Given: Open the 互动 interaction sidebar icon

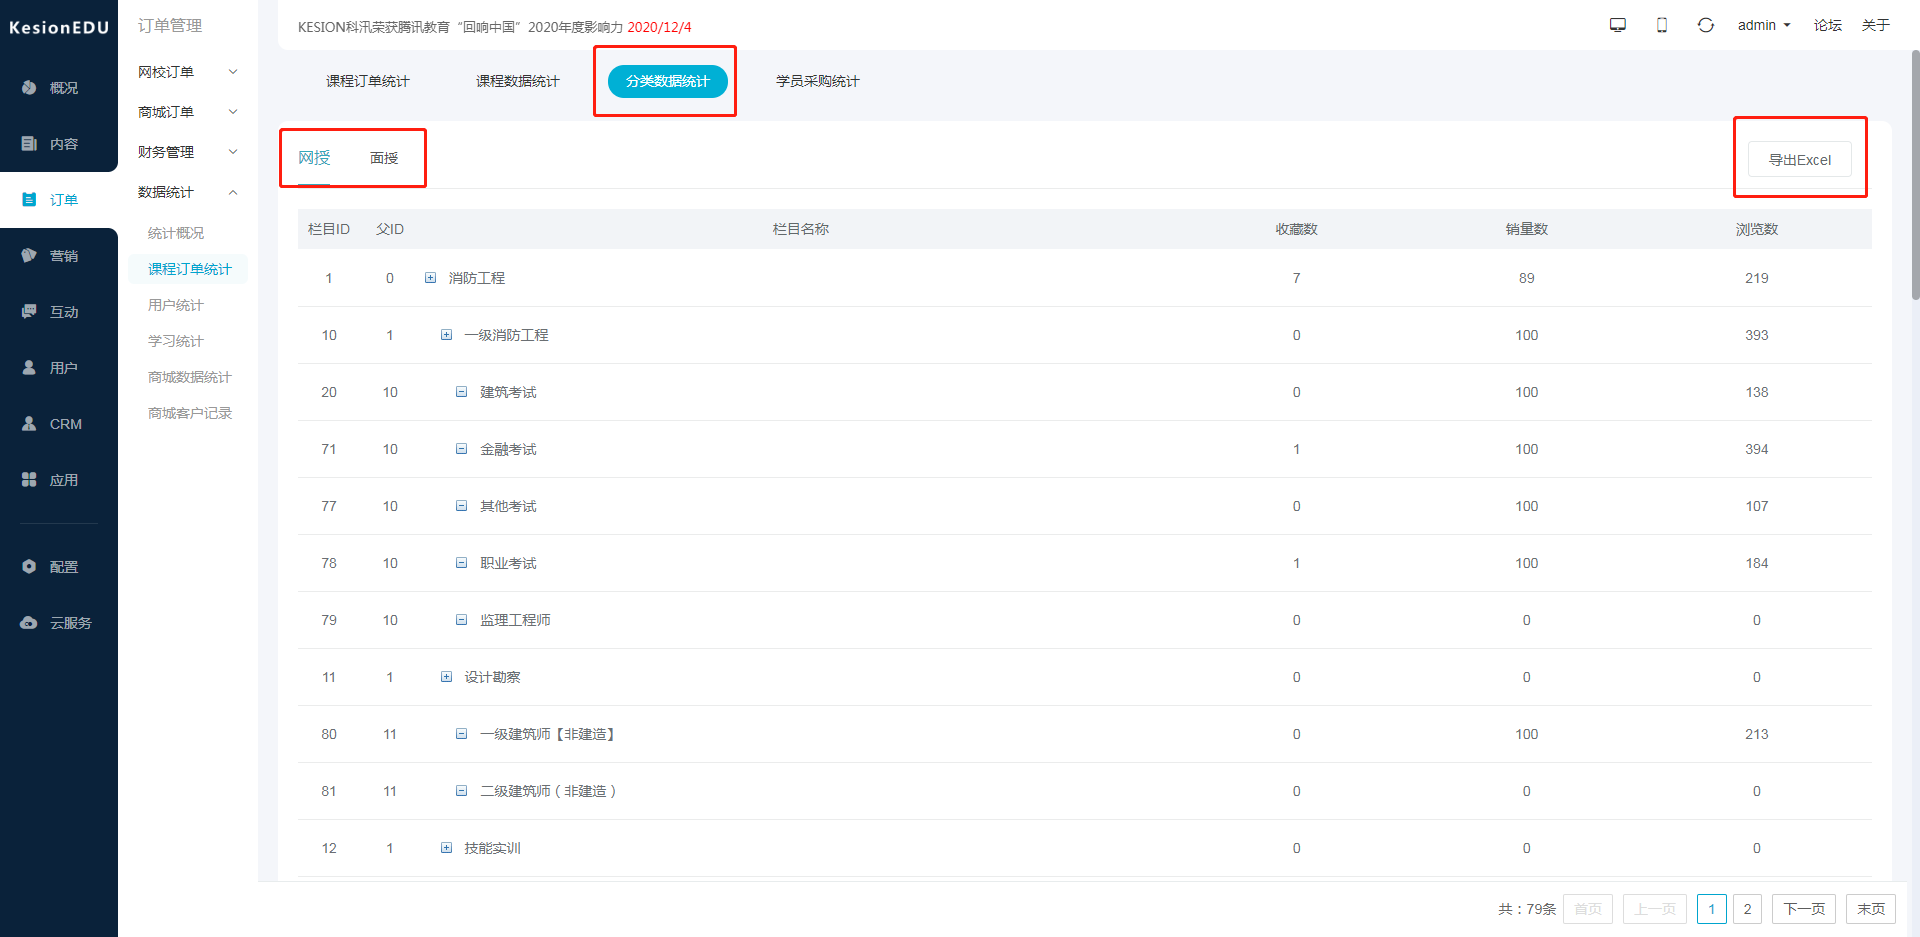Looking at the screenshot, I should (x=29, y=312).
